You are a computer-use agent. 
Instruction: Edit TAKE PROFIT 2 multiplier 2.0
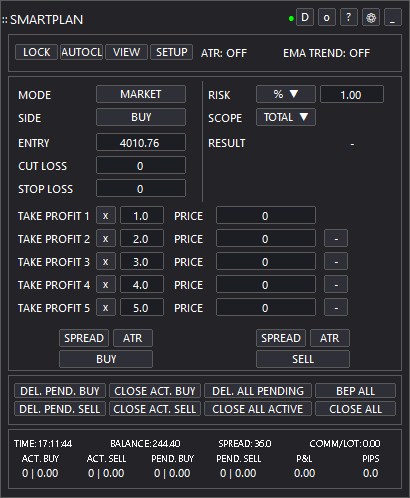[142, 238]
